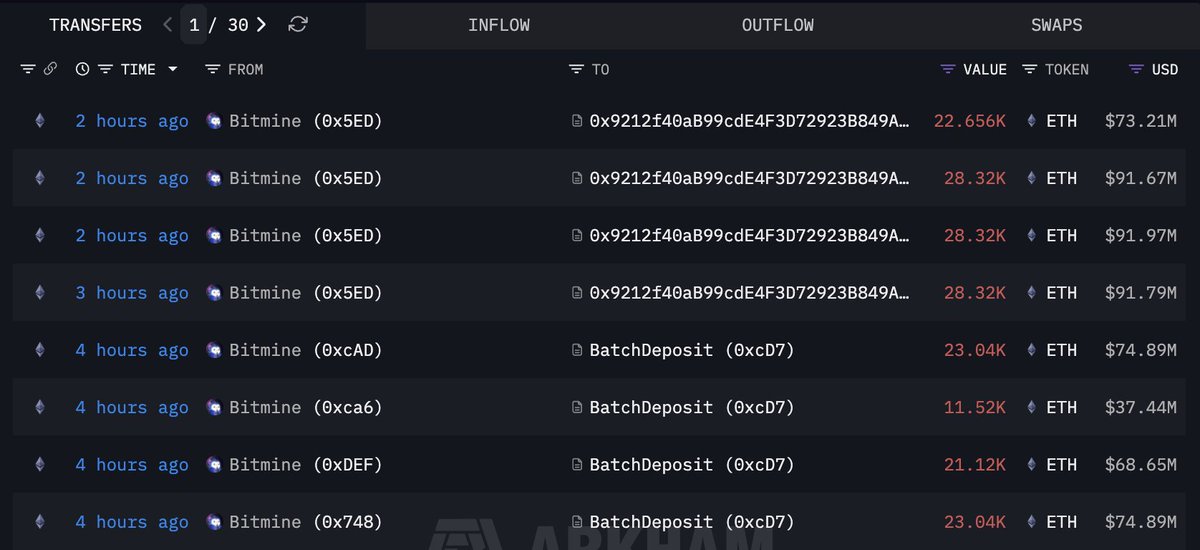Click the 23.04K value in Bitmine (0x748) row
The width and height of the screenshot is (1200, 550).
pyautogui.click(x=975, y=521)
